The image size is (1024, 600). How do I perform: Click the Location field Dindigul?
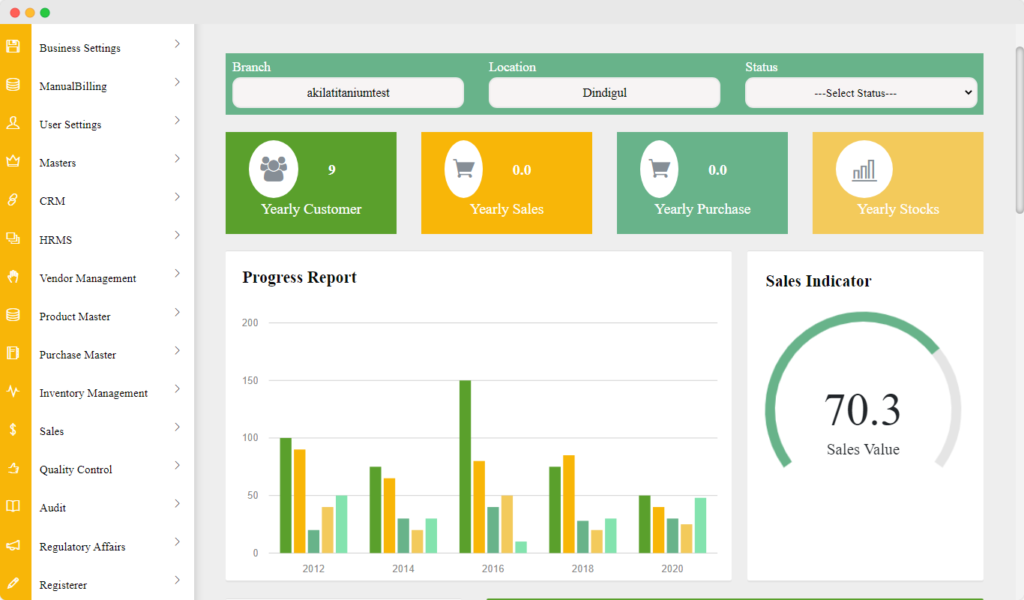coord(604,93)
